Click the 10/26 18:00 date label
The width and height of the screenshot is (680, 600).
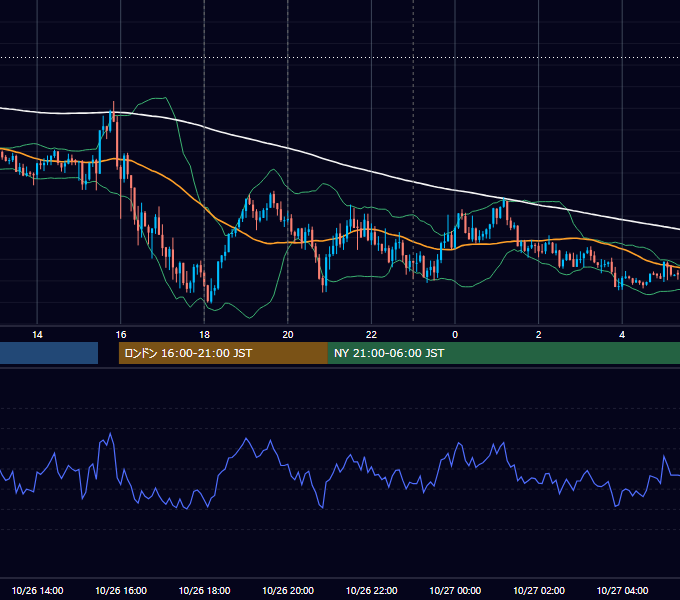click(x=204, y=590)
